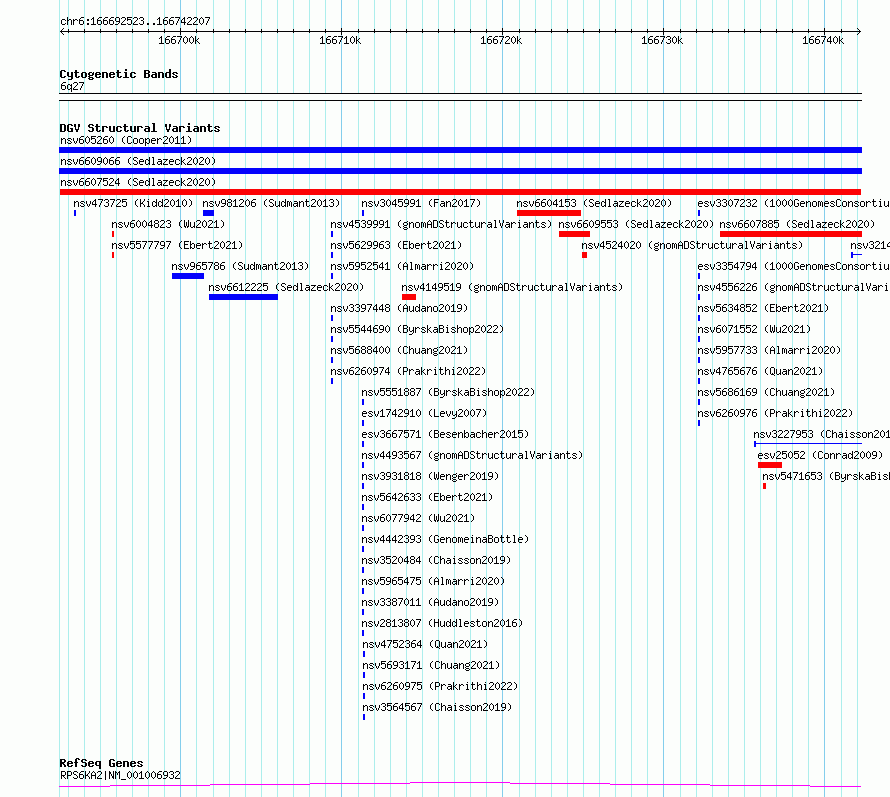Click the nsv5629963 (Ebert2021) label

point(396,245)
